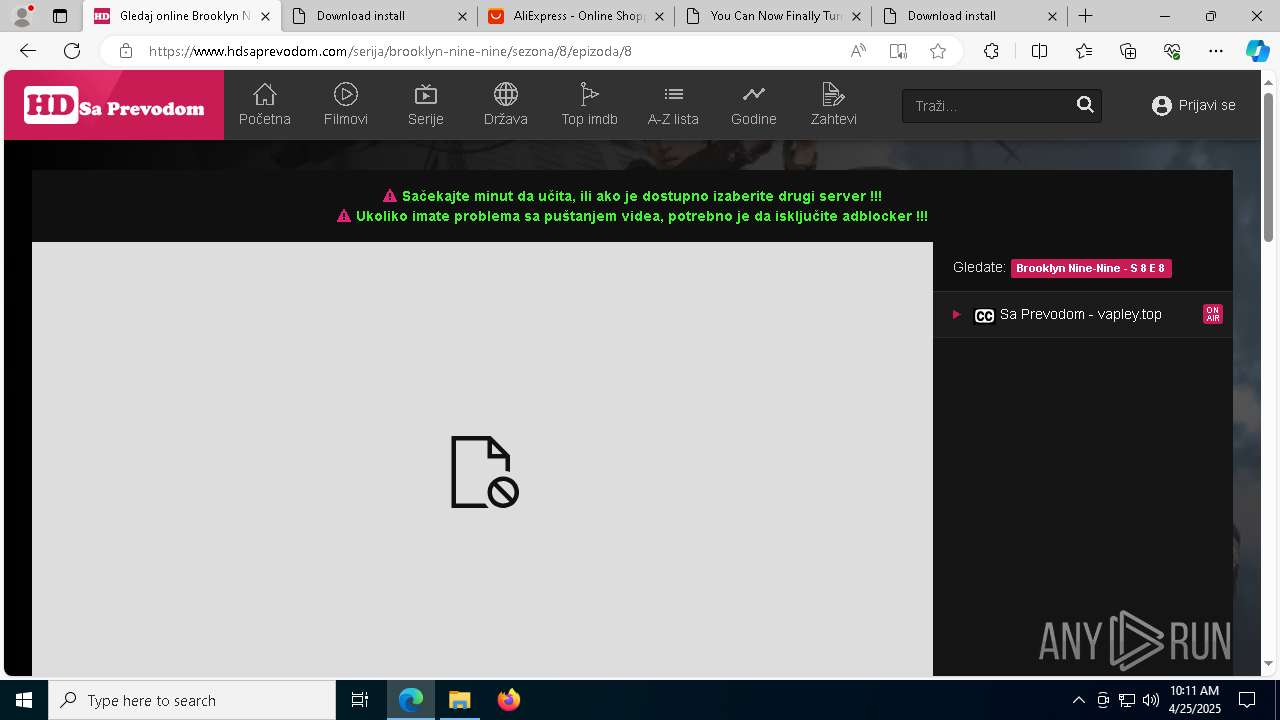Viewport: 1280px width, 720px height.
Task: Open immersive reader or translate icon
Action: (898, 51)
